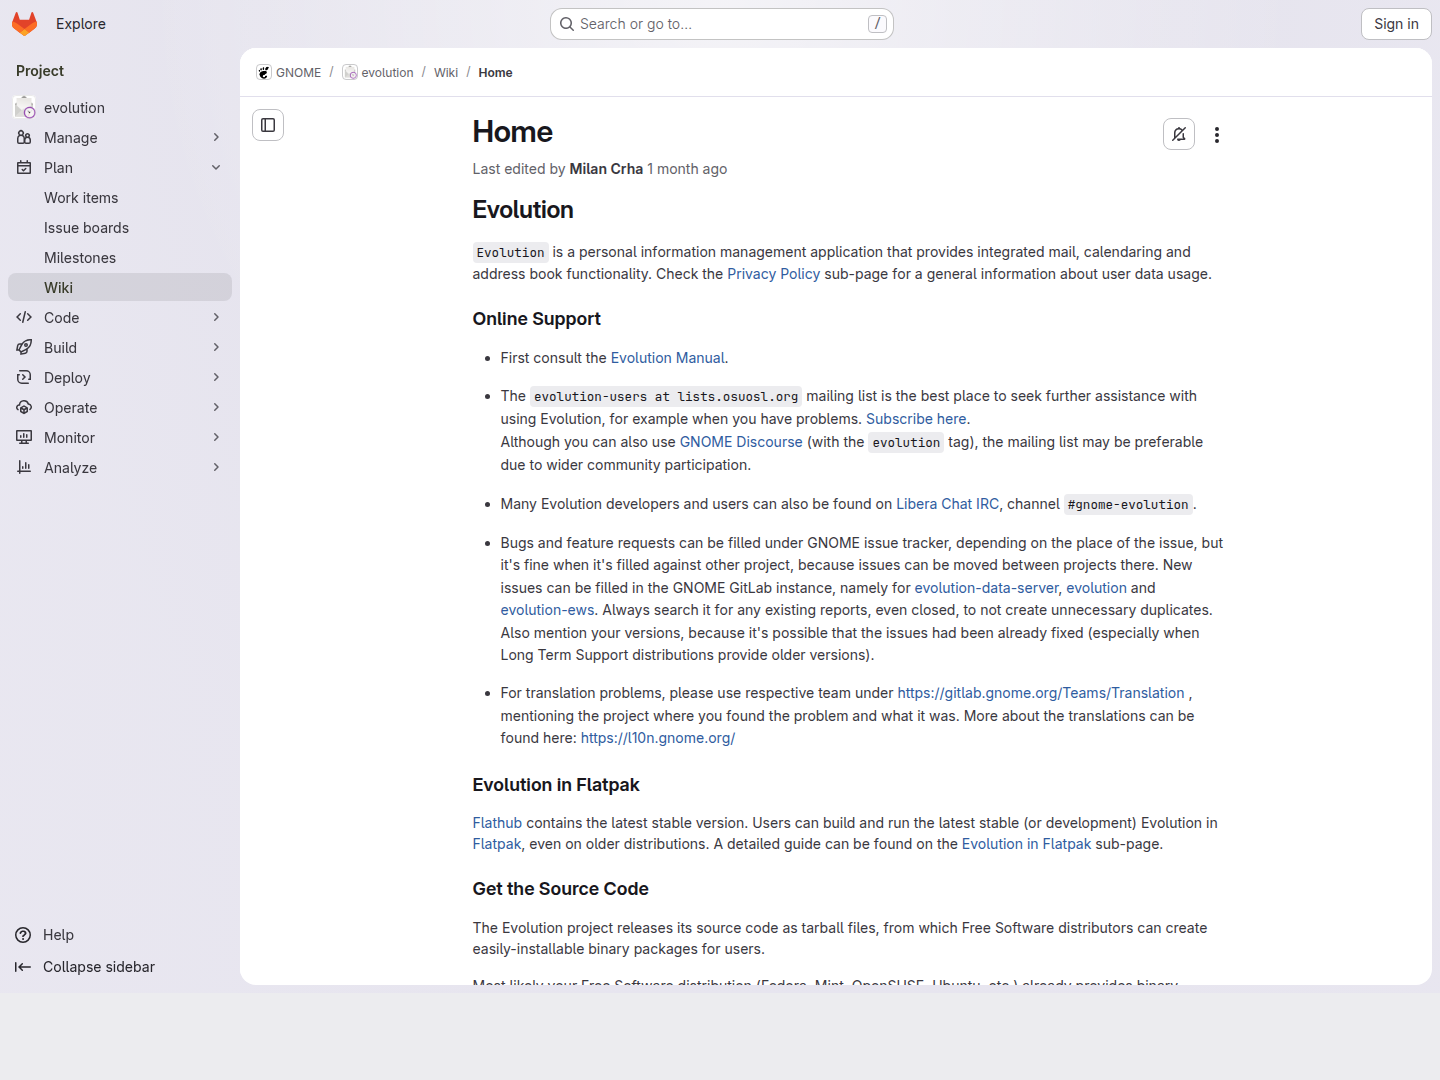Click the Search or go to field
The height and width of the screenshot is (1080, 1440).
[722, 24]
